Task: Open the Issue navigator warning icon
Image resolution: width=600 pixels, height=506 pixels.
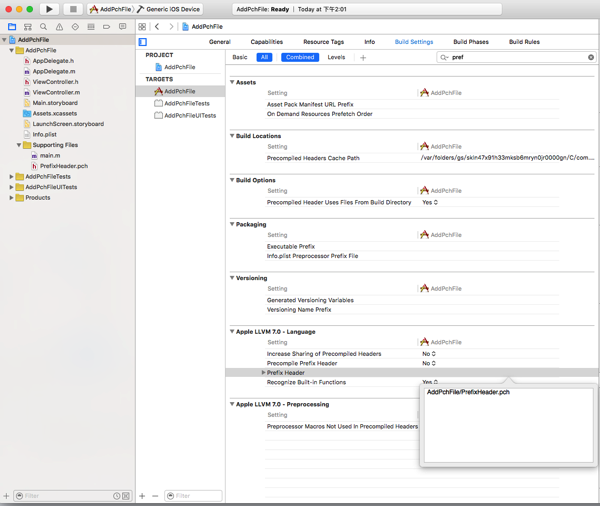Action: 59,26
